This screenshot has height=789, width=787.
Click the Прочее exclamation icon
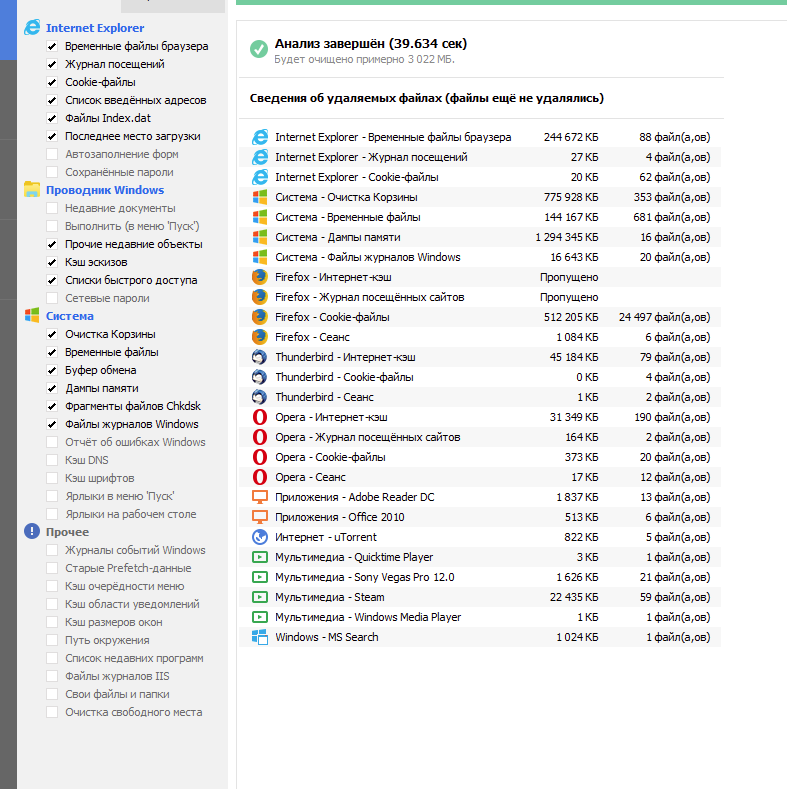(32, 531)
